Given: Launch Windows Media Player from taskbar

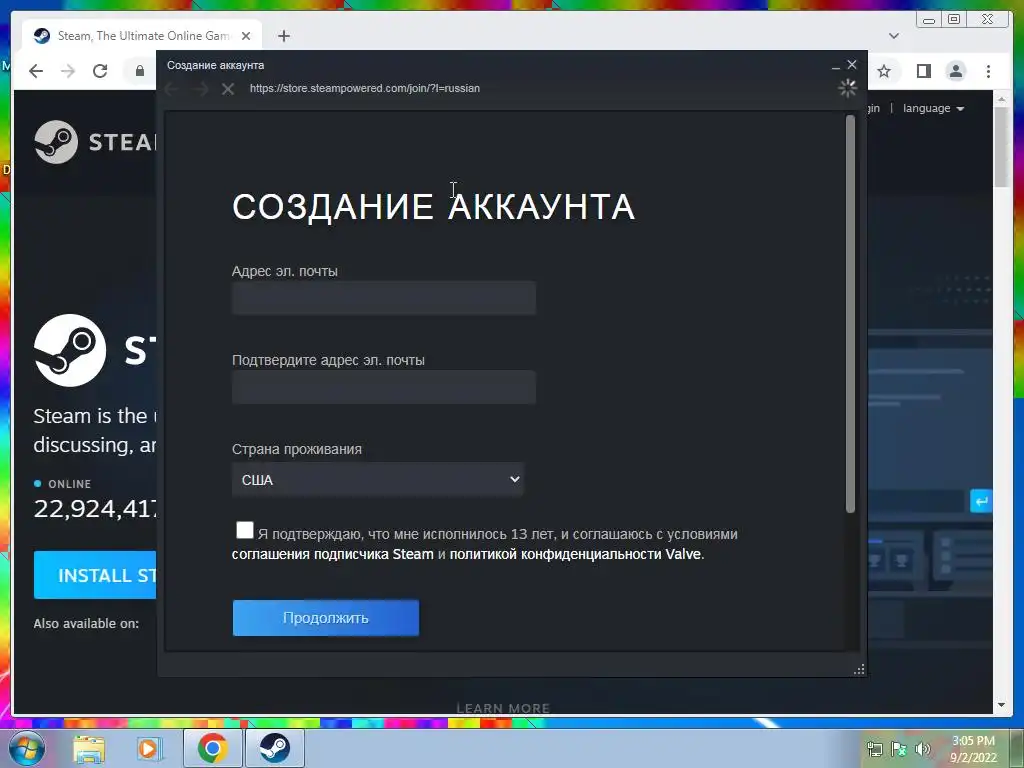Looking at the screenshot, I should tap(149, 748).
